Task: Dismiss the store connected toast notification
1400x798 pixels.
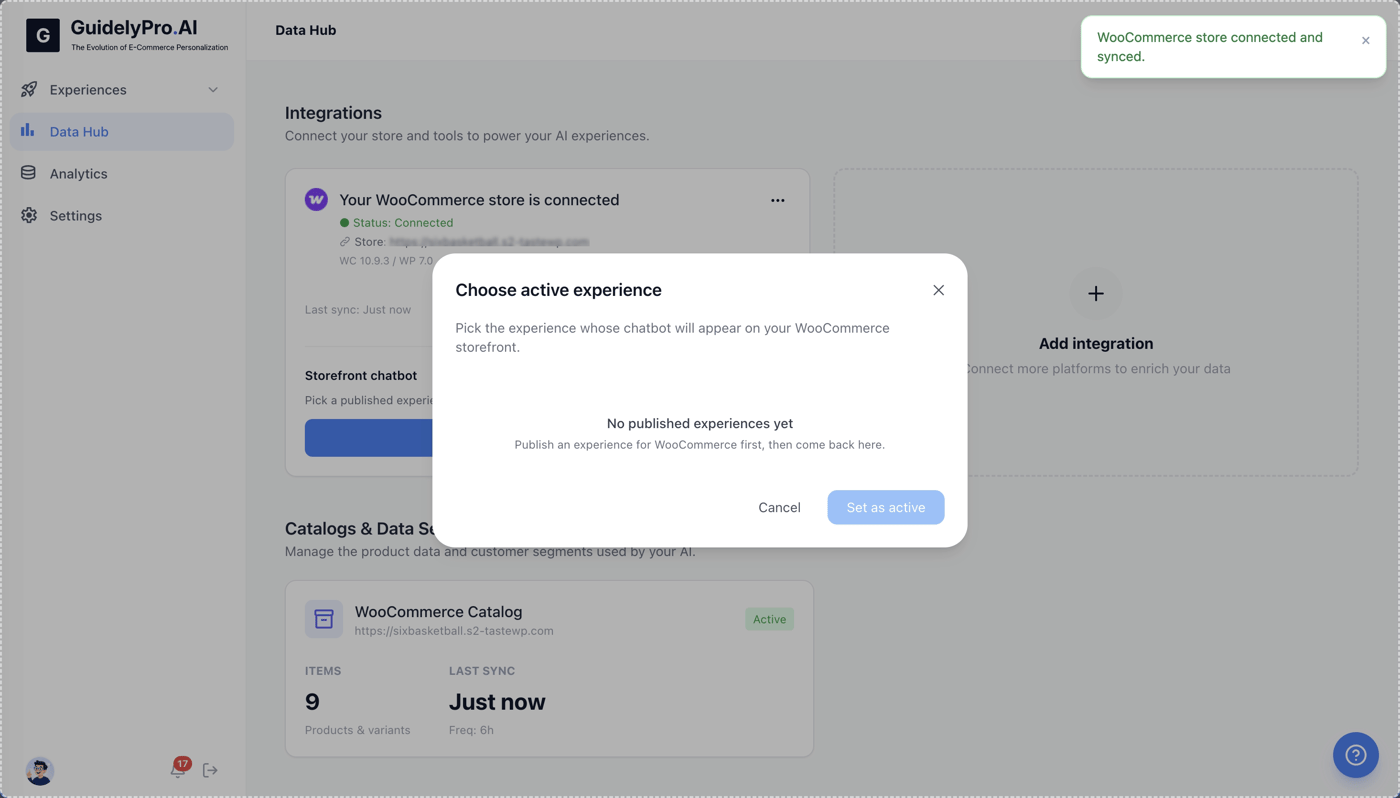Action: (1365, 41)
